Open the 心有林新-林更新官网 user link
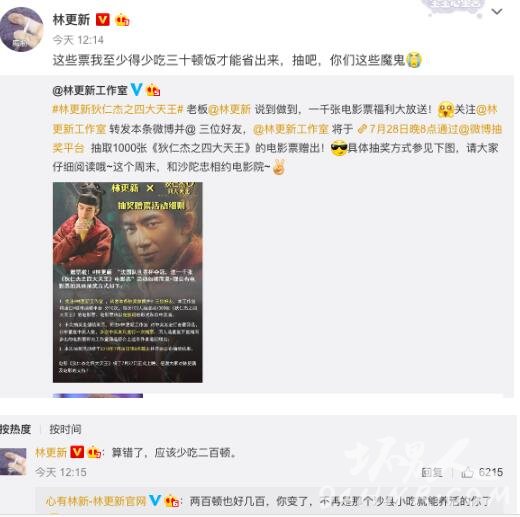This screenshot has height=517, width=520. coord(96,501)
